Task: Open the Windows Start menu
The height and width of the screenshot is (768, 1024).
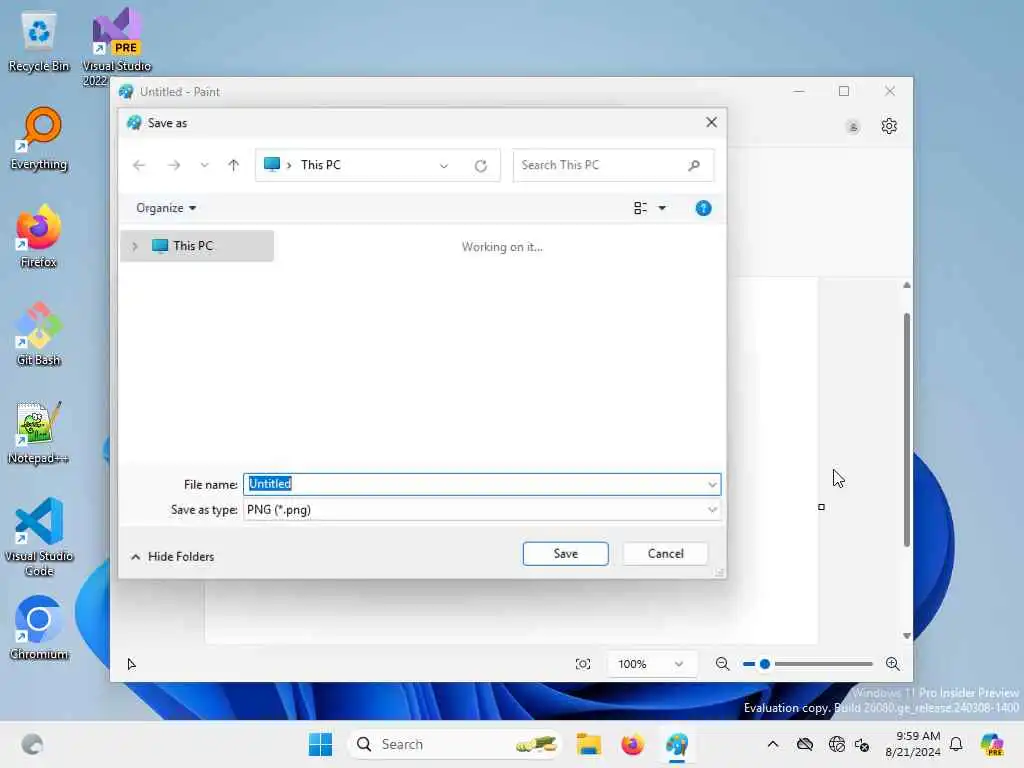Action: point(320,744)
